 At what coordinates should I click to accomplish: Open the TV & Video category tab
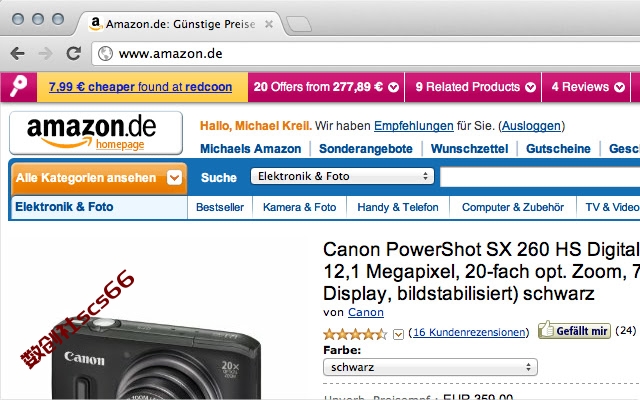pos(612,207)
